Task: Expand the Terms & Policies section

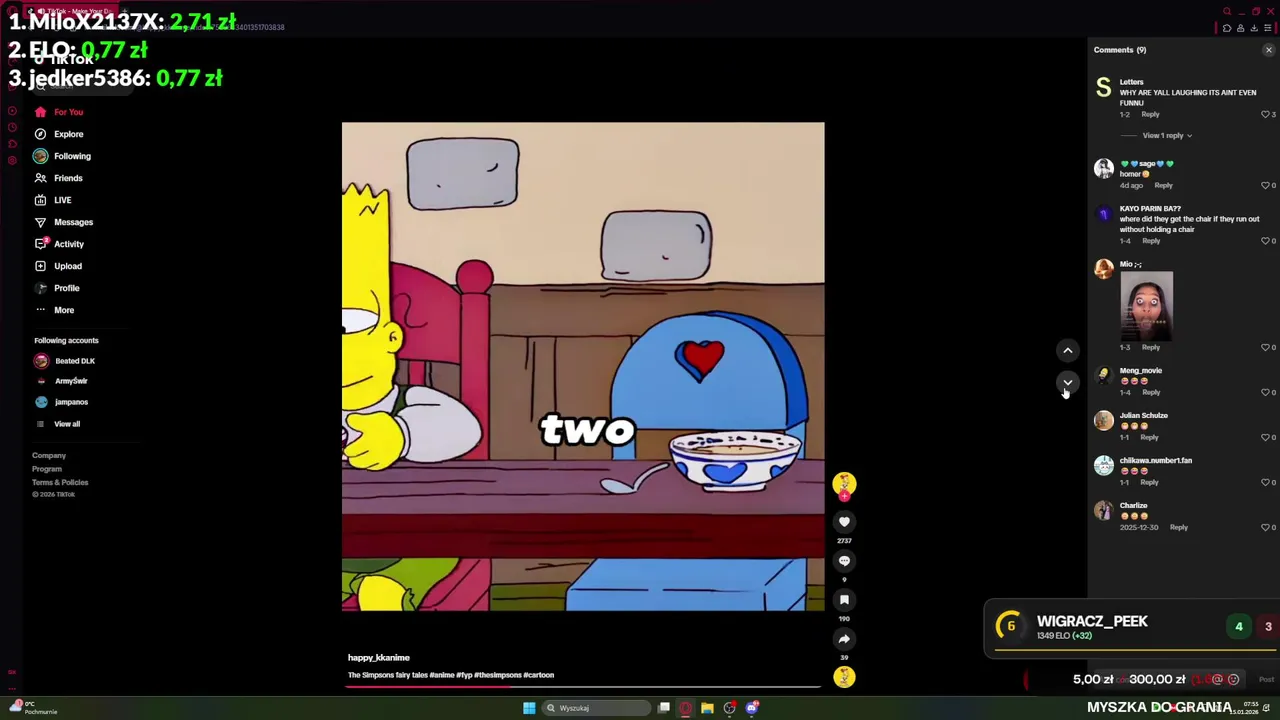Action: tap(60, 482)
